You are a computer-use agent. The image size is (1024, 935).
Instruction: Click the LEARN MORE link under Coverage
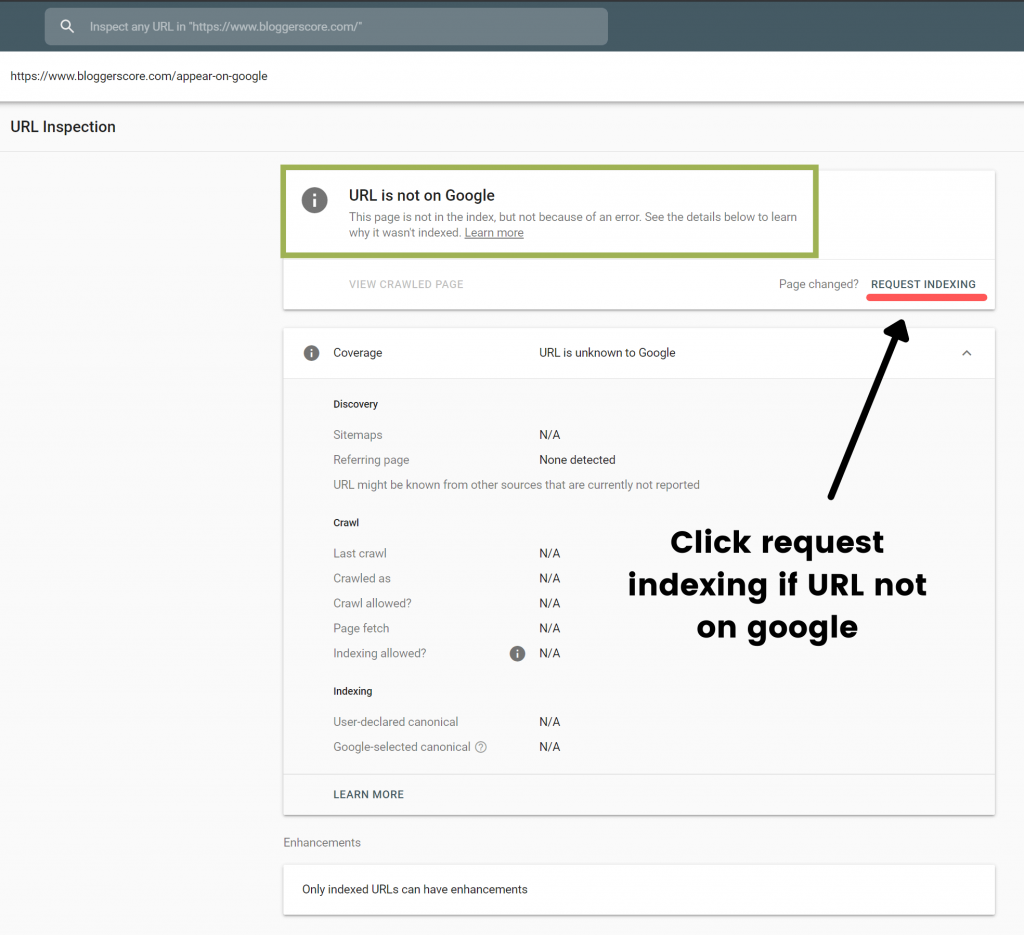tap(368, 795)
